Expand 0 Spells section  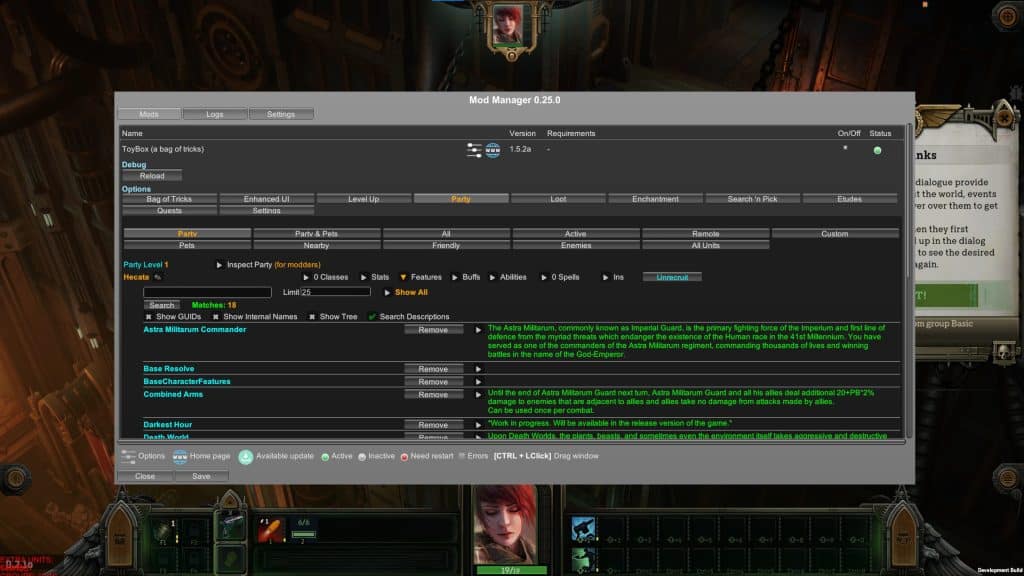coord(544,278)
